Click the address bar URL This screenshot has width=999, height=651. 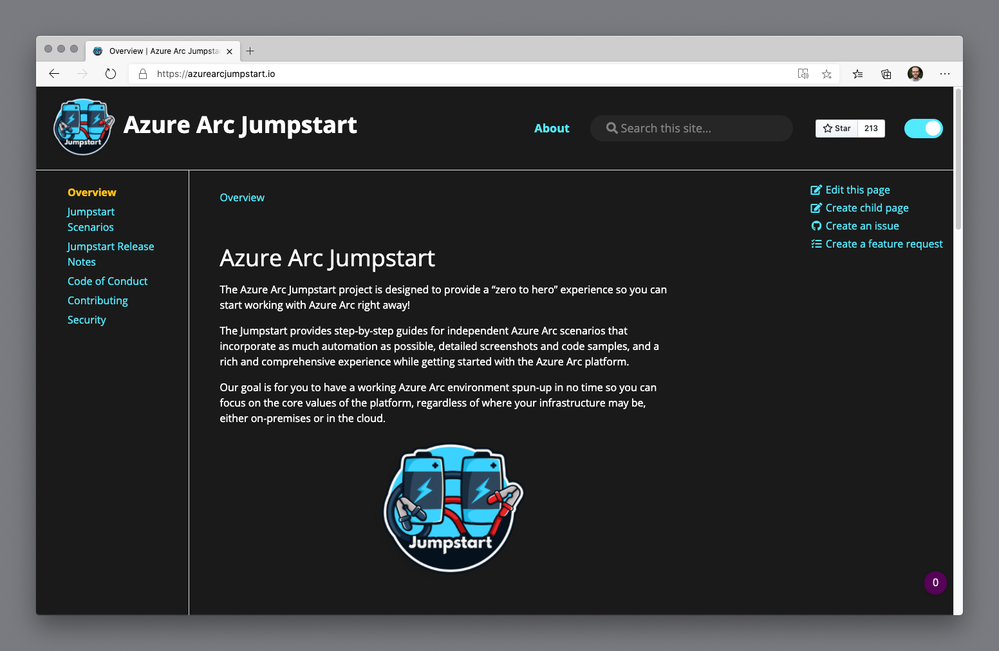pyautogui.click(x=216, y=74)
